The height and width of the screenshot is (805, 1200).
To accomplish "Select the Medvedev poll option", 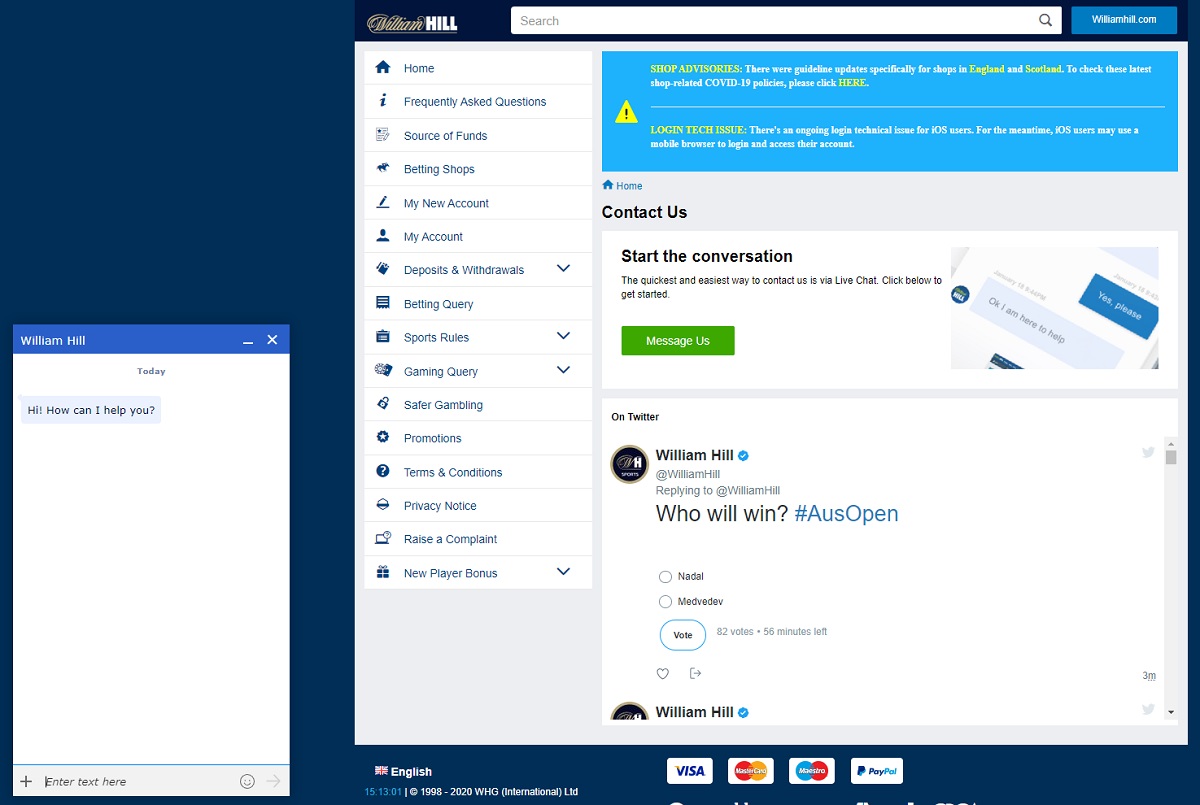I will click(x=666, y=602).
